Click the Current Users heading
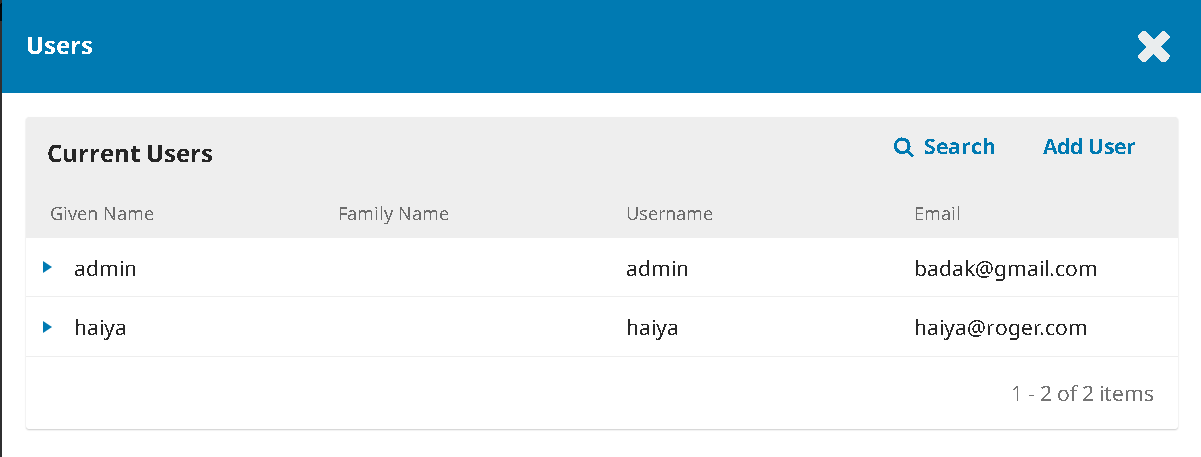Viewport: 1201px width, 457px height. click(x=130, y=154)
